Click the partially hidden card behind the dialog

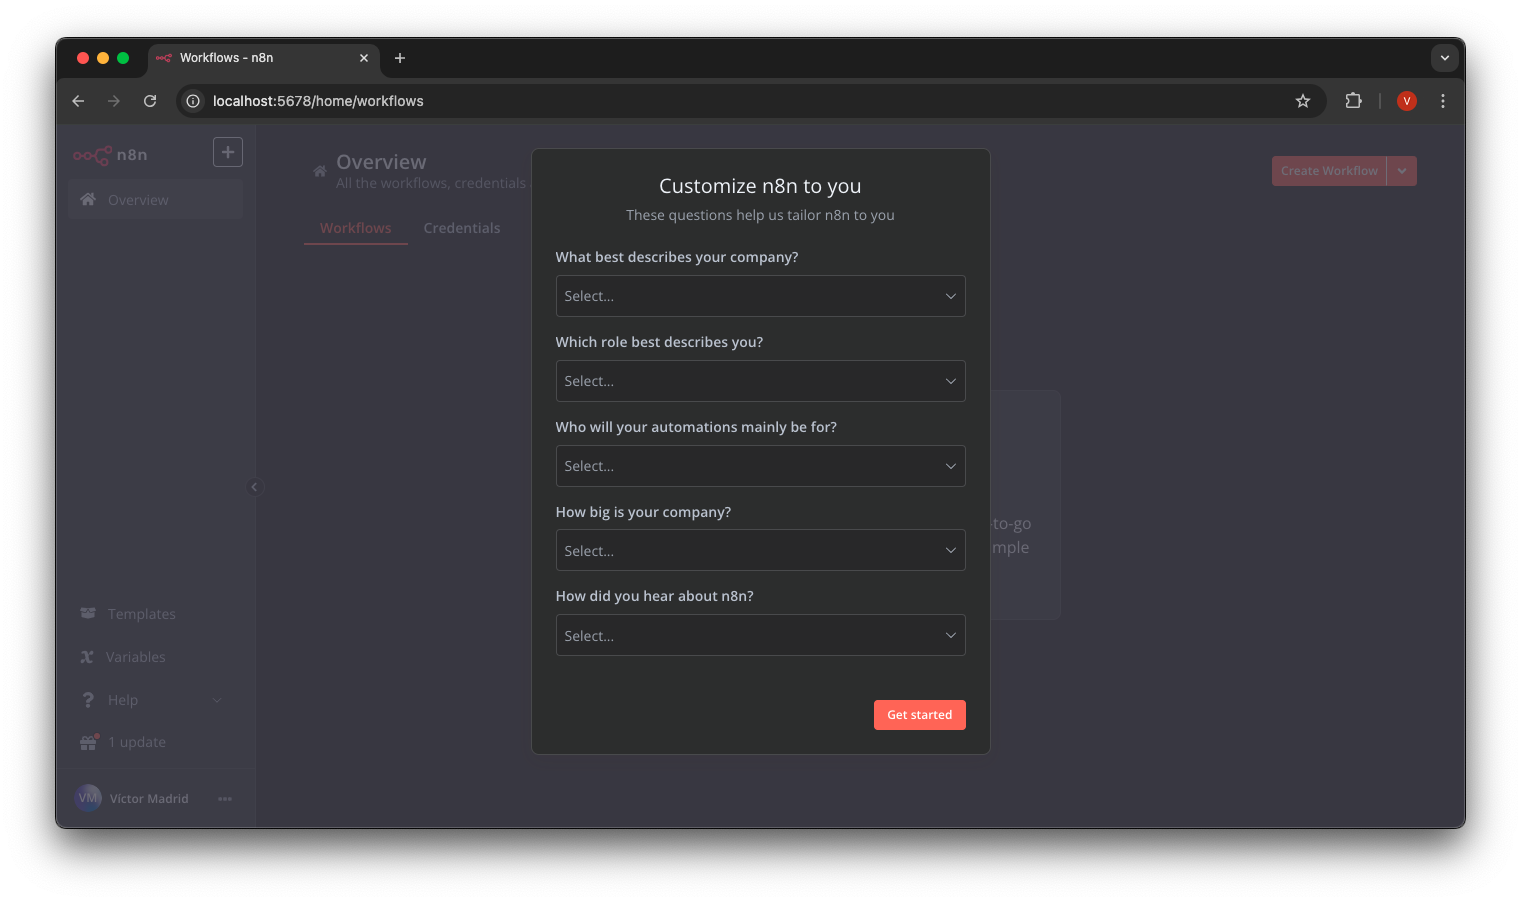(1026, 505)
